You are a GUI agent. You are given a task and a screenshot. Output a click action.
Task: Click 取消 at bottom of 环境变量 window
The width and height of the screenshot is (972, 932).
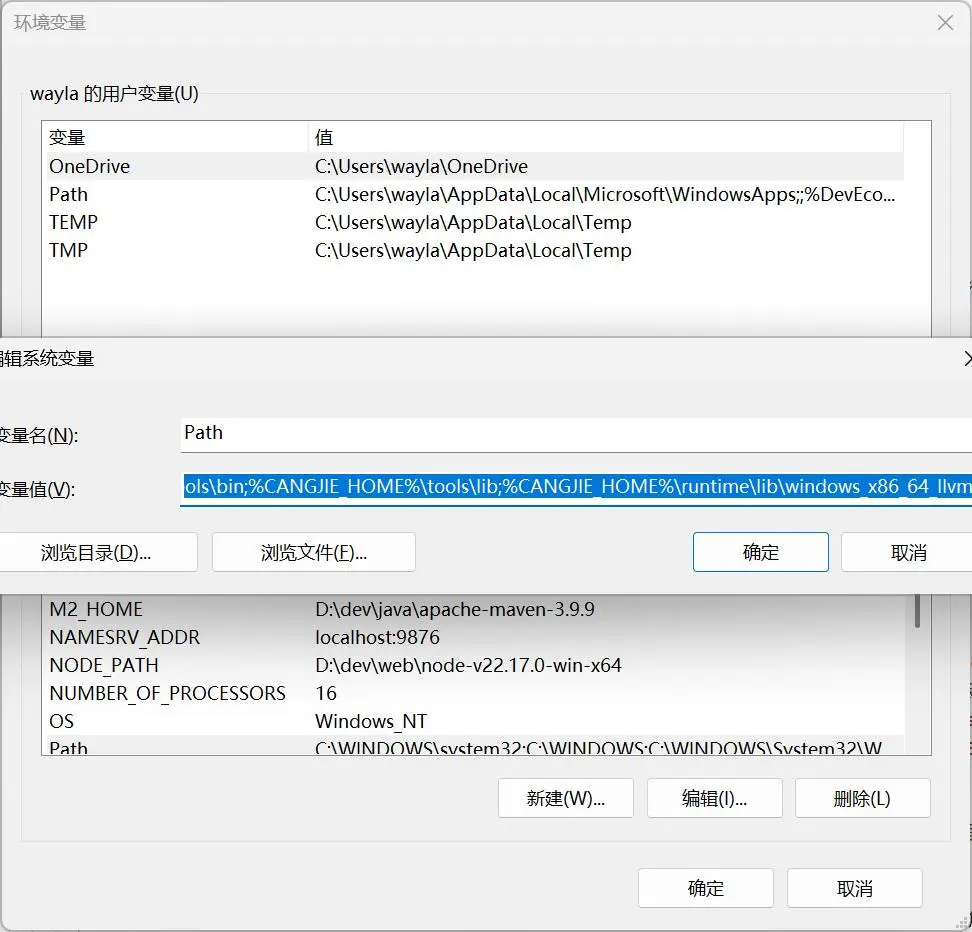tap(854, 888)
